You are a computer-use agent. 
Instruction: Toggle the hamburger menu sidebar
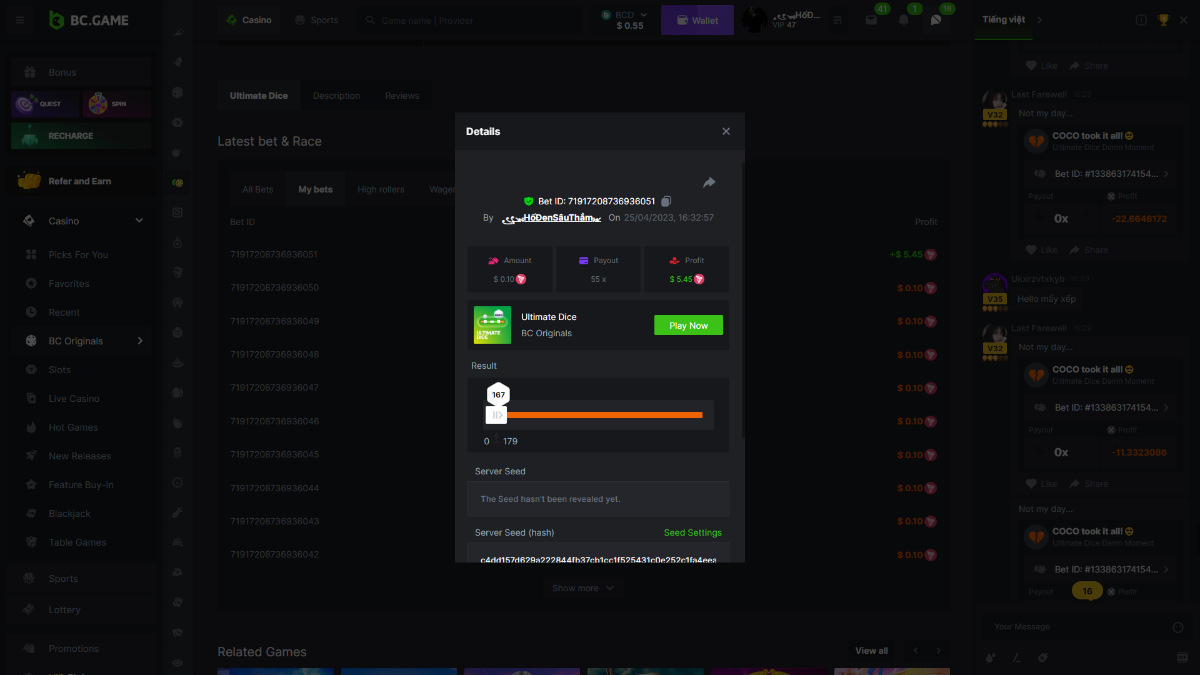[x=21, y=20]
